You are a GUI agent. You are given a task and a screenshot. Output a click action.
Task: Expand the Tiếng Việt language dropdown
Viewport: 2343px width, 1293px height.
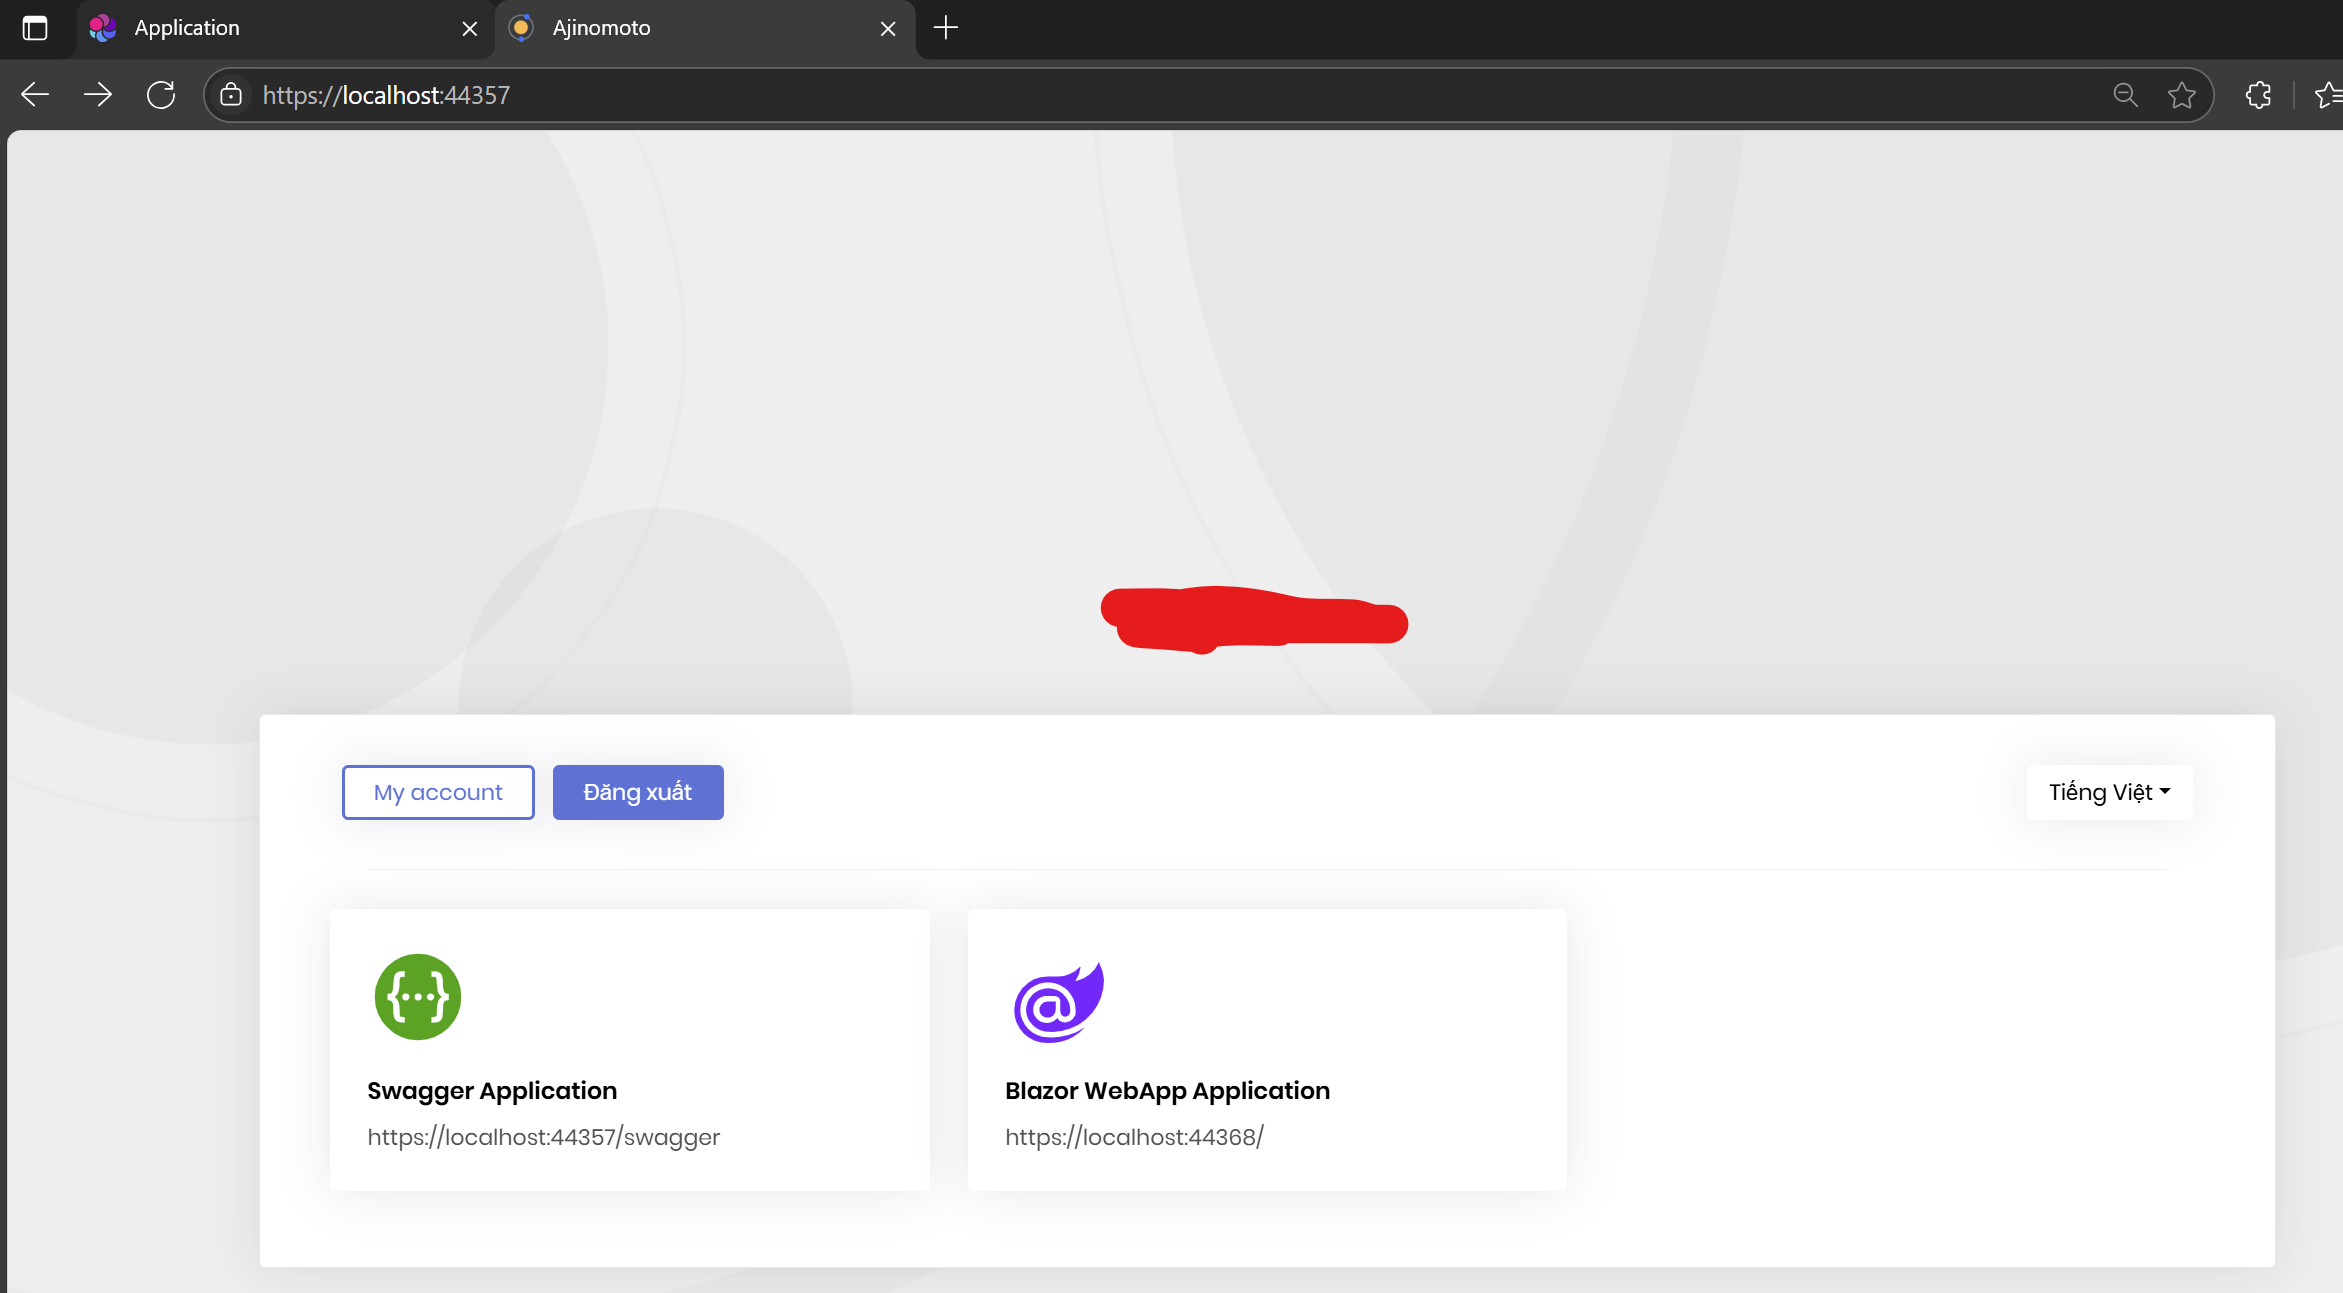[x=2109, y=792]
